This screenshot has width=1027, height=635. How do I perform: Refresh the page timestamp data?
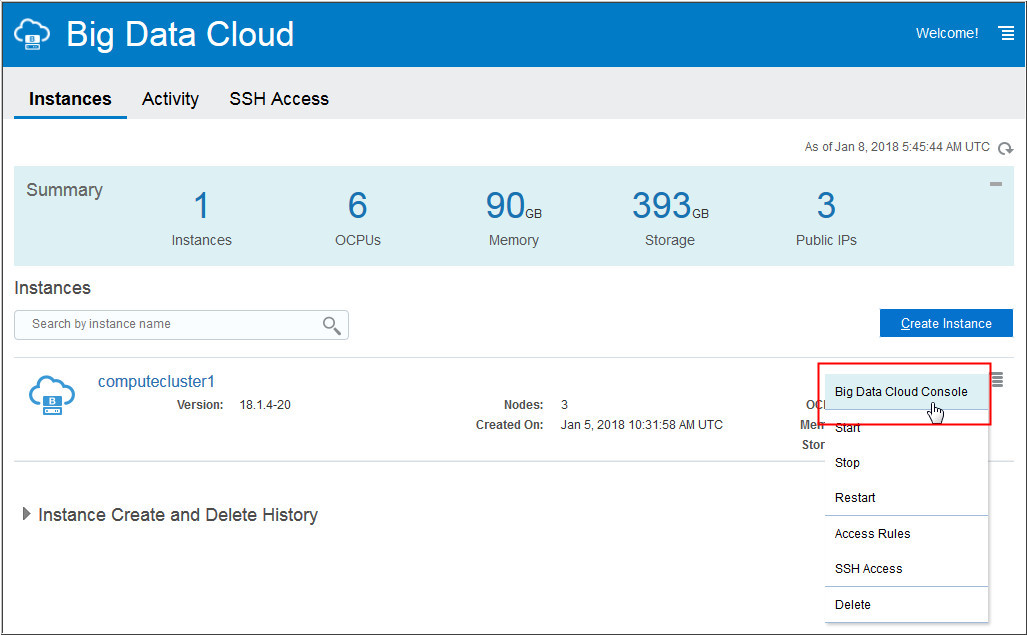tap(1005, 147)
